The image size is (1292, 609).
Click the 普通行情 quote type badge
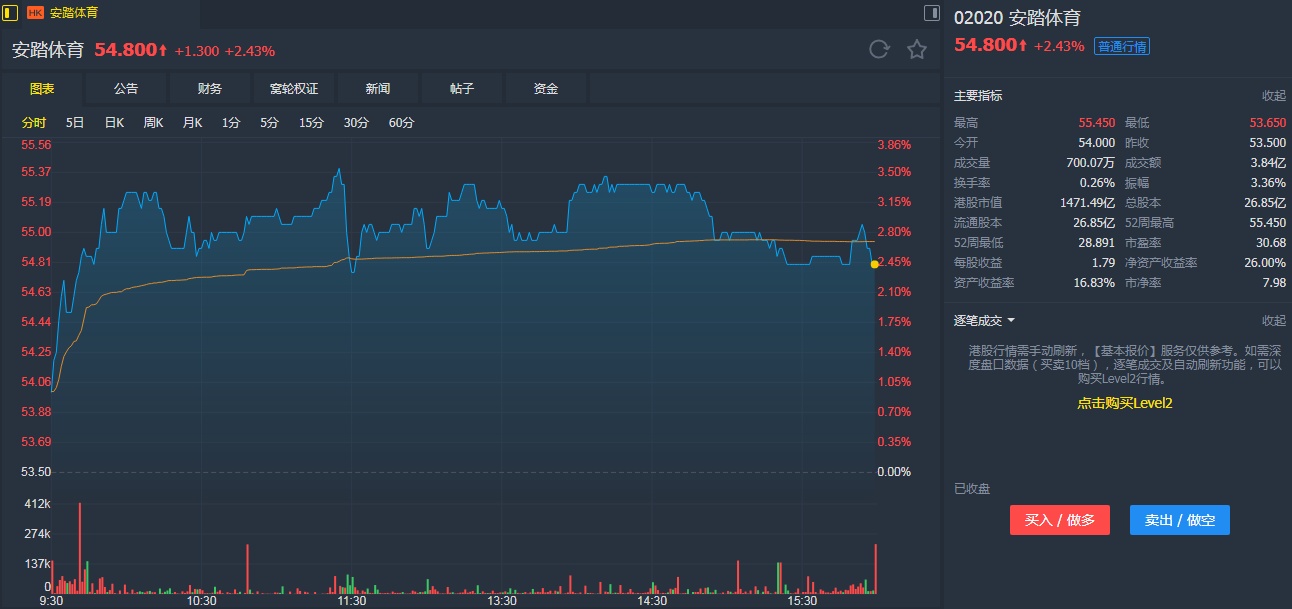tap(1122, 46)
